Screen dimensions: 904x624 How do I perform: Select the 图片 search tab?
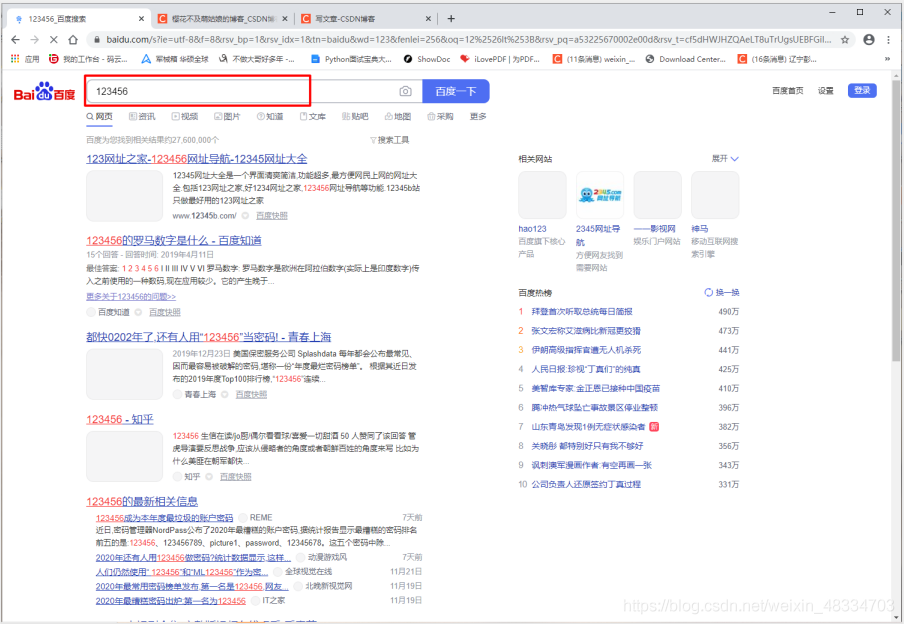(227, 116)
